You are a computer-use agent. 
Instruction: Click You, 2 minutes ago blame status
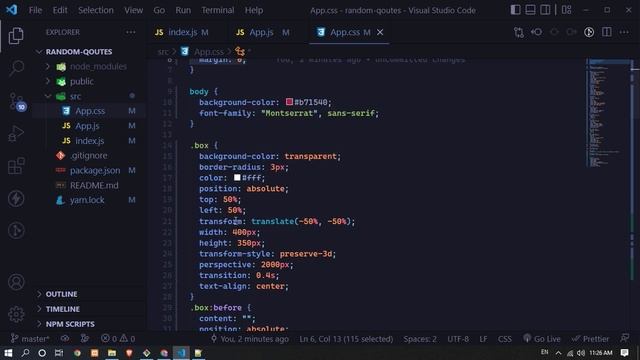[249, 338]
